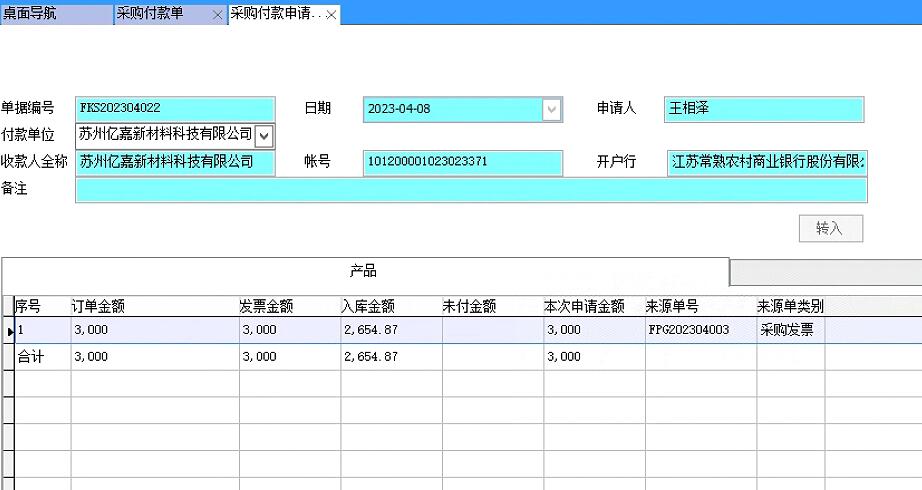Viewport: 922px width, 490px height.
Task: Click the 转入 button
Action: point(829,228)
